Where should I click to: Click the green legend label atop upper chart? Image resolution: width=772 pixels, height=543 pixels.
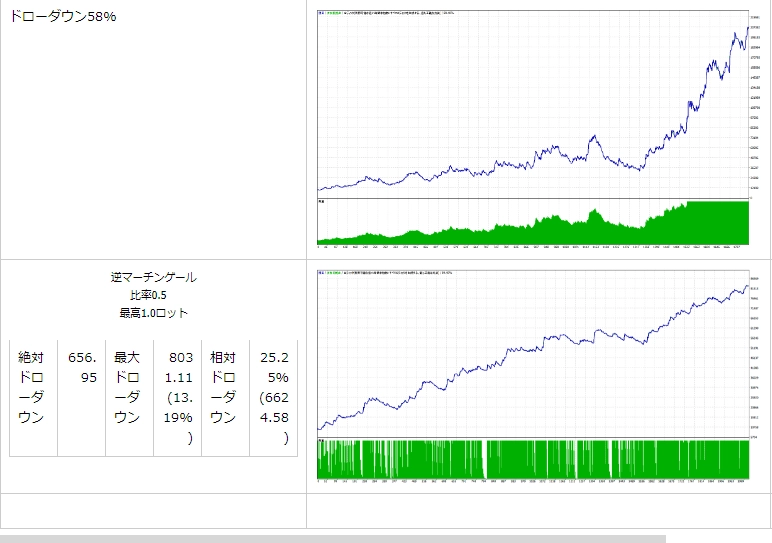click(x=350, y=13)
